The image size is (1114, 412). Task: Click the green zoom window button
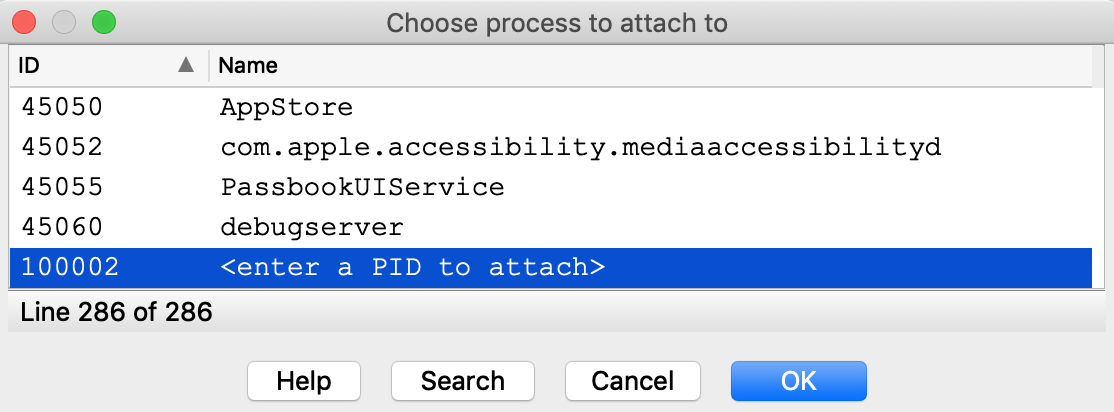(104, 22)
